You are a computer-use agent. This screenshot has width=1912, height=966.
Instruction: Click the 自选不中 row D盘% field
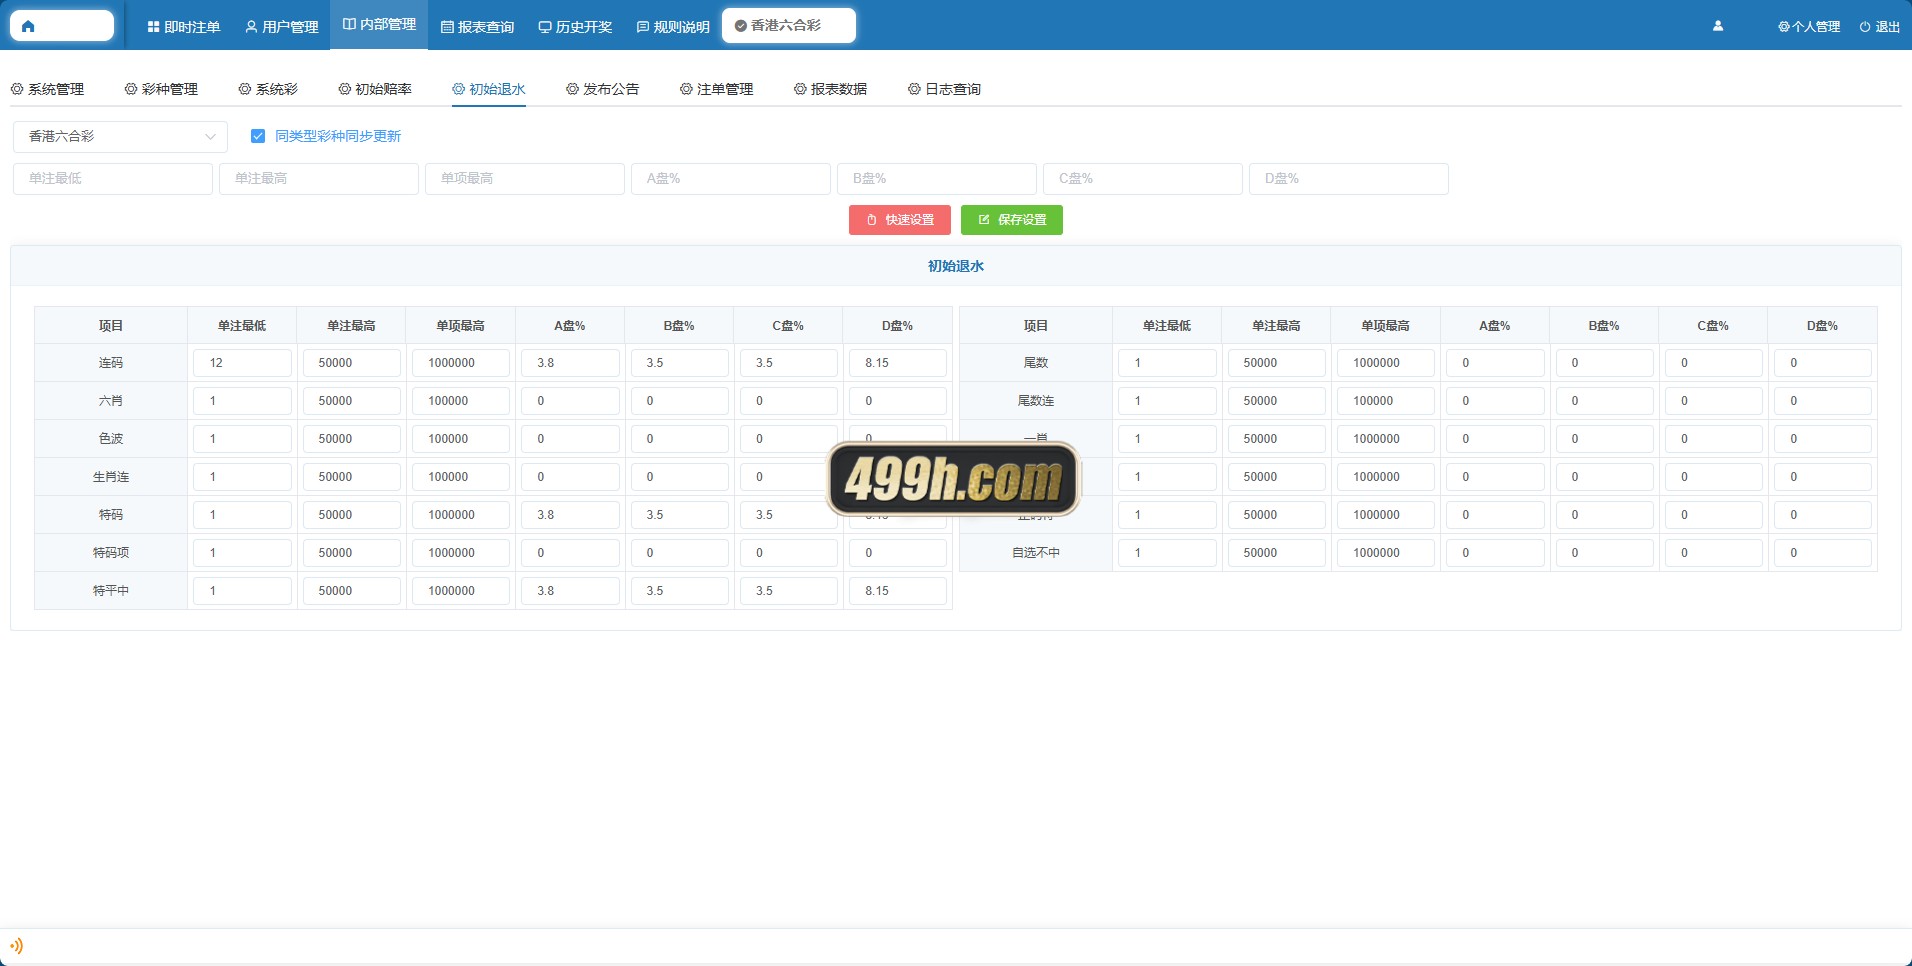pyautogui.click(x=1823, y=553)
